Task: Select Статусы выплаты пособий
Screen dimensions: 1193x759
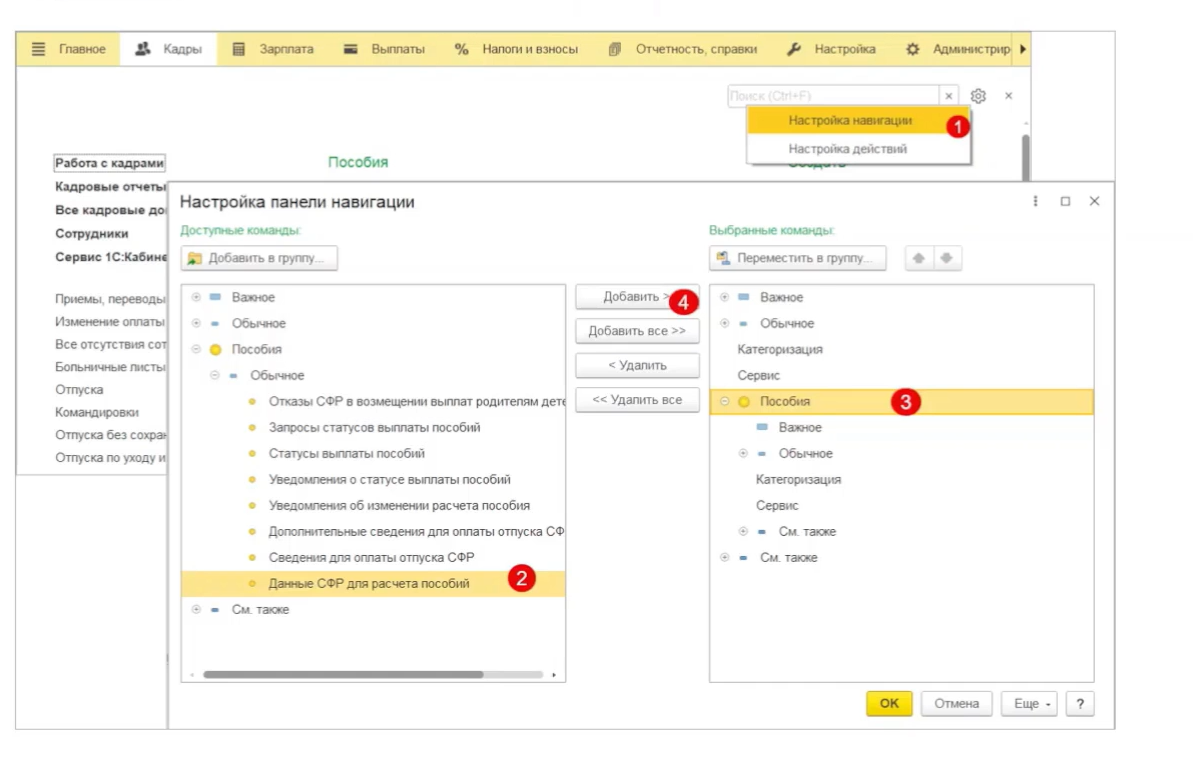Action: tap(374, 453)
